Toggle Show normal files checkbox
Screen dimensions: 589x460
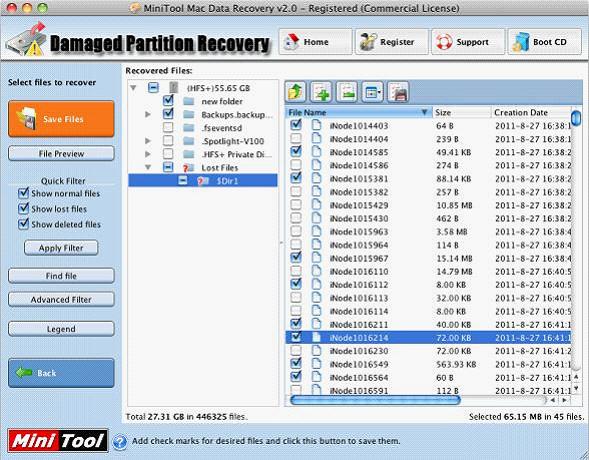pos(23,193)
